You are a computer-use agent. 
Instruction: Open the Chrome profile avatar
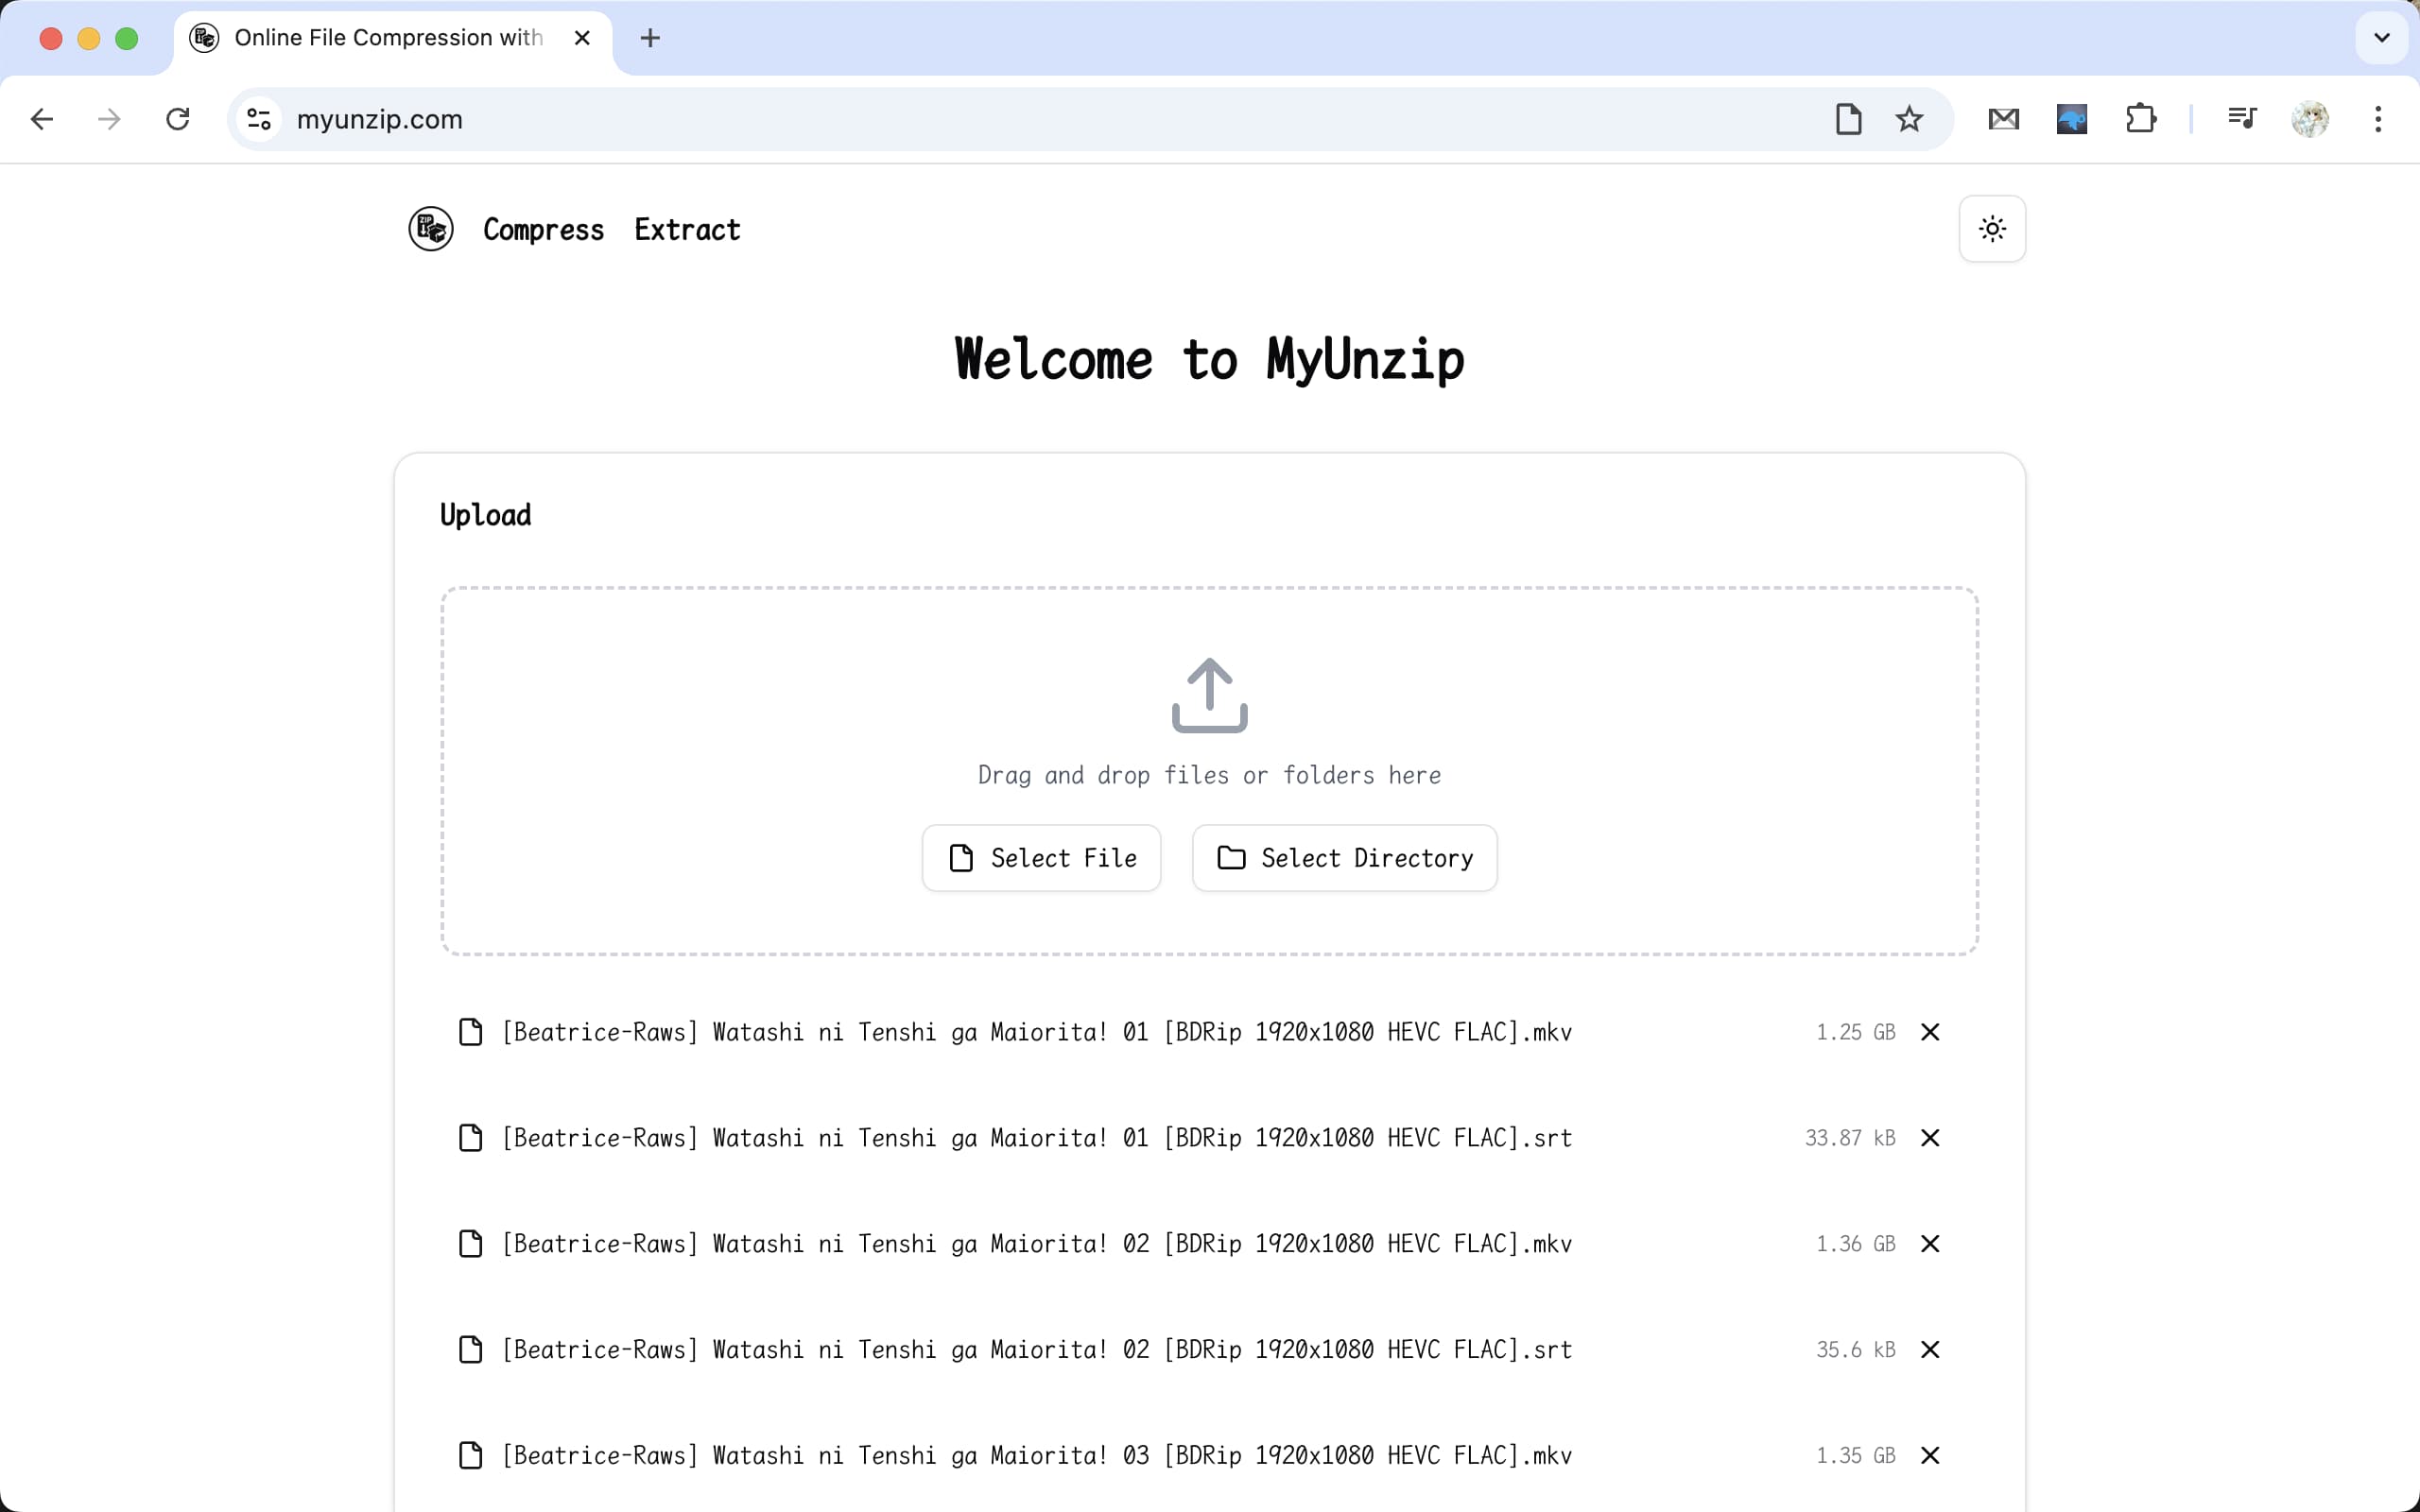point(2310,119)
